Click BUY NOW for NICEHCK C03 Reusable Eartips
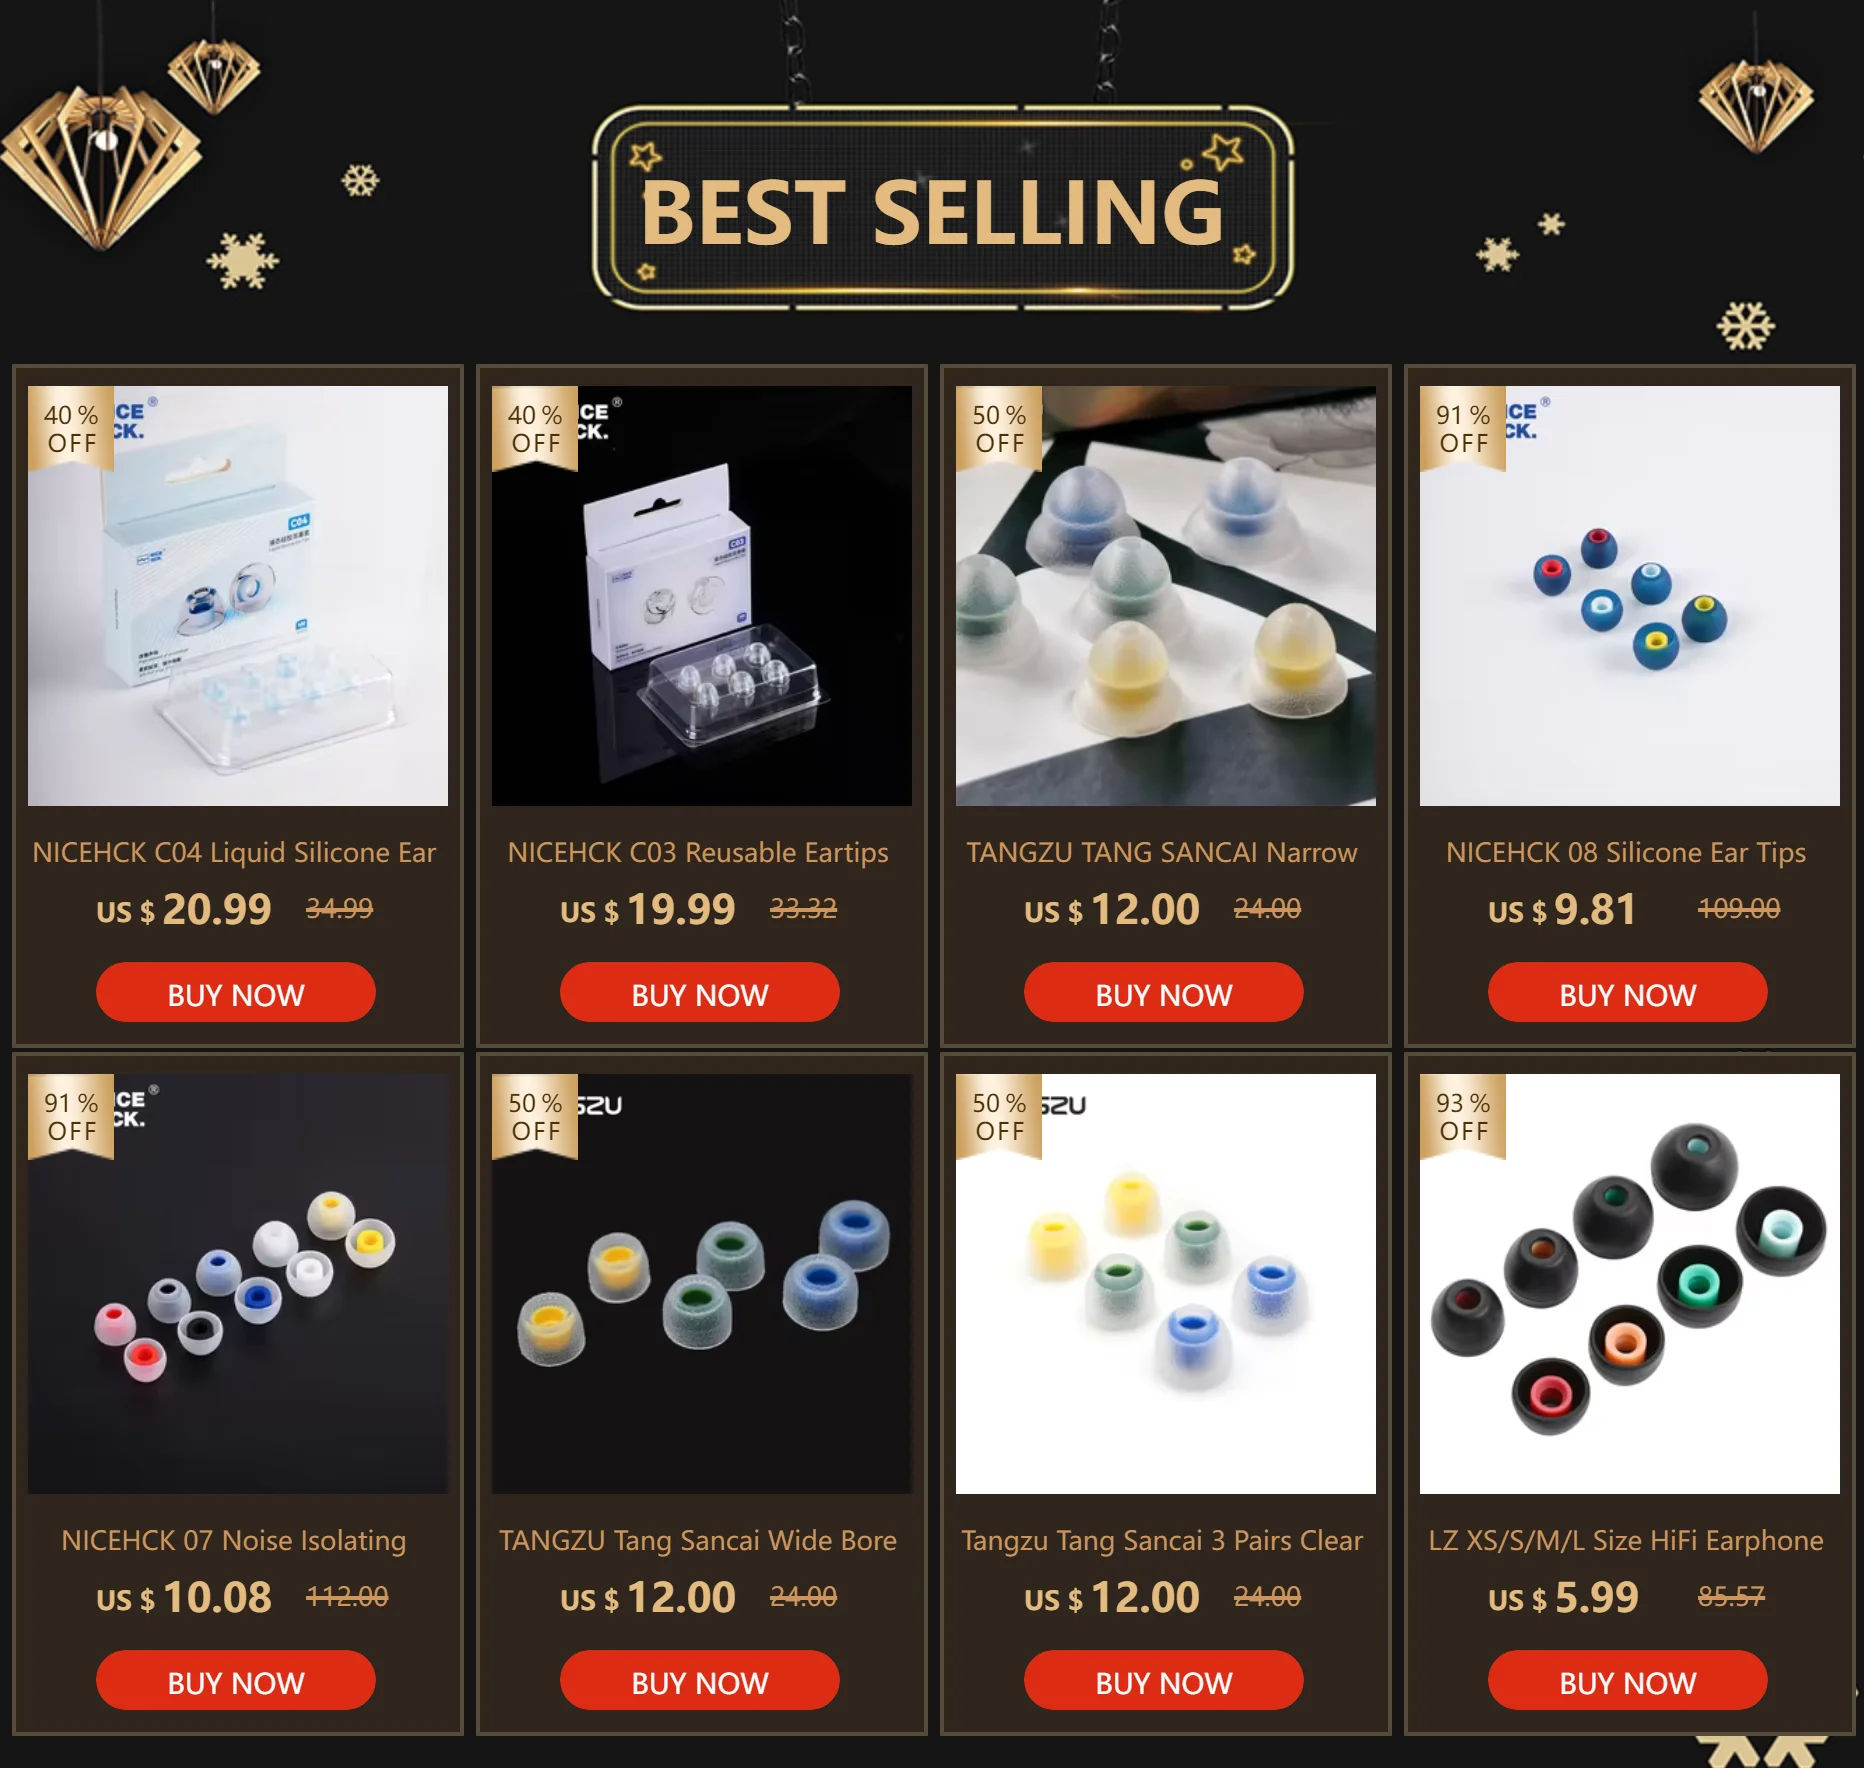1864x1768 pixels. pos(700,992)
